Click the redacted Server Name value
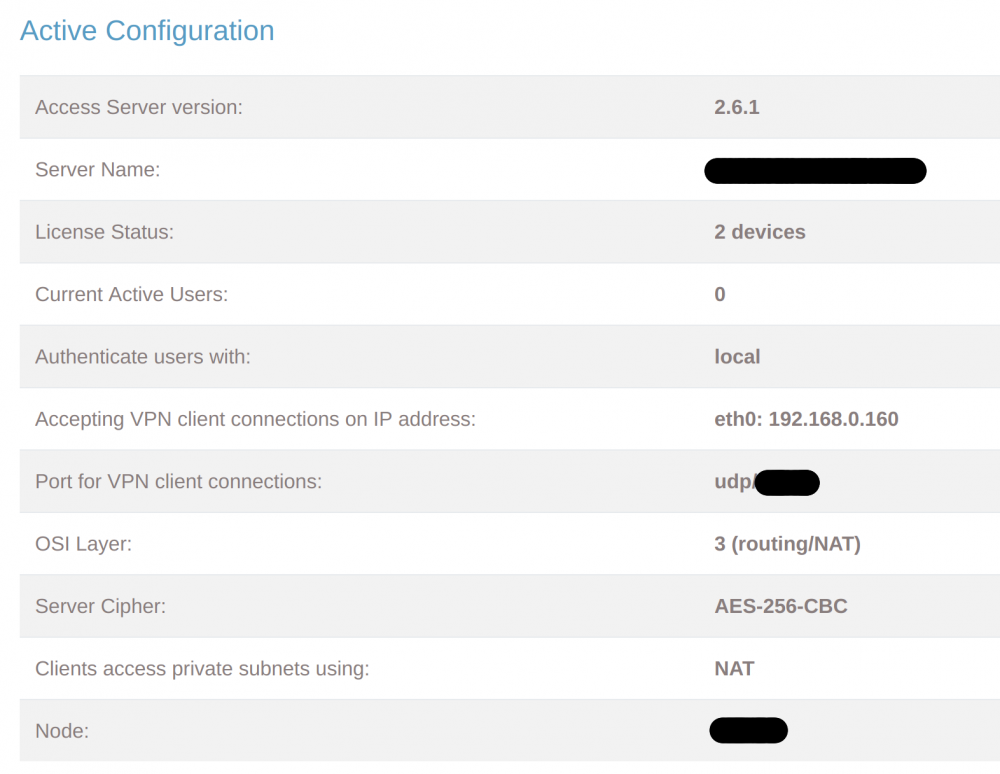 815,171
